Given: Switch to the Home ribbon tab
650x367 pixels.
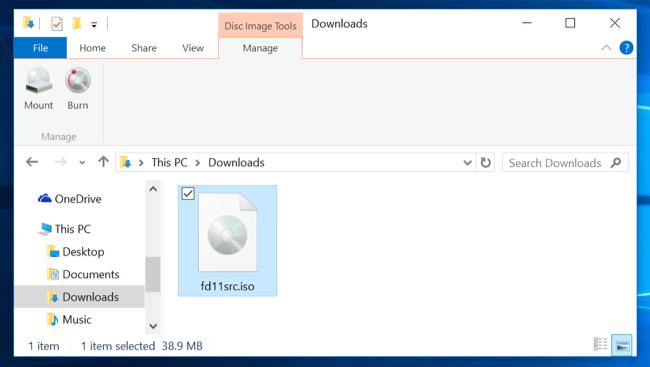Looking at the screenshot, I should [x=92, y=48].
